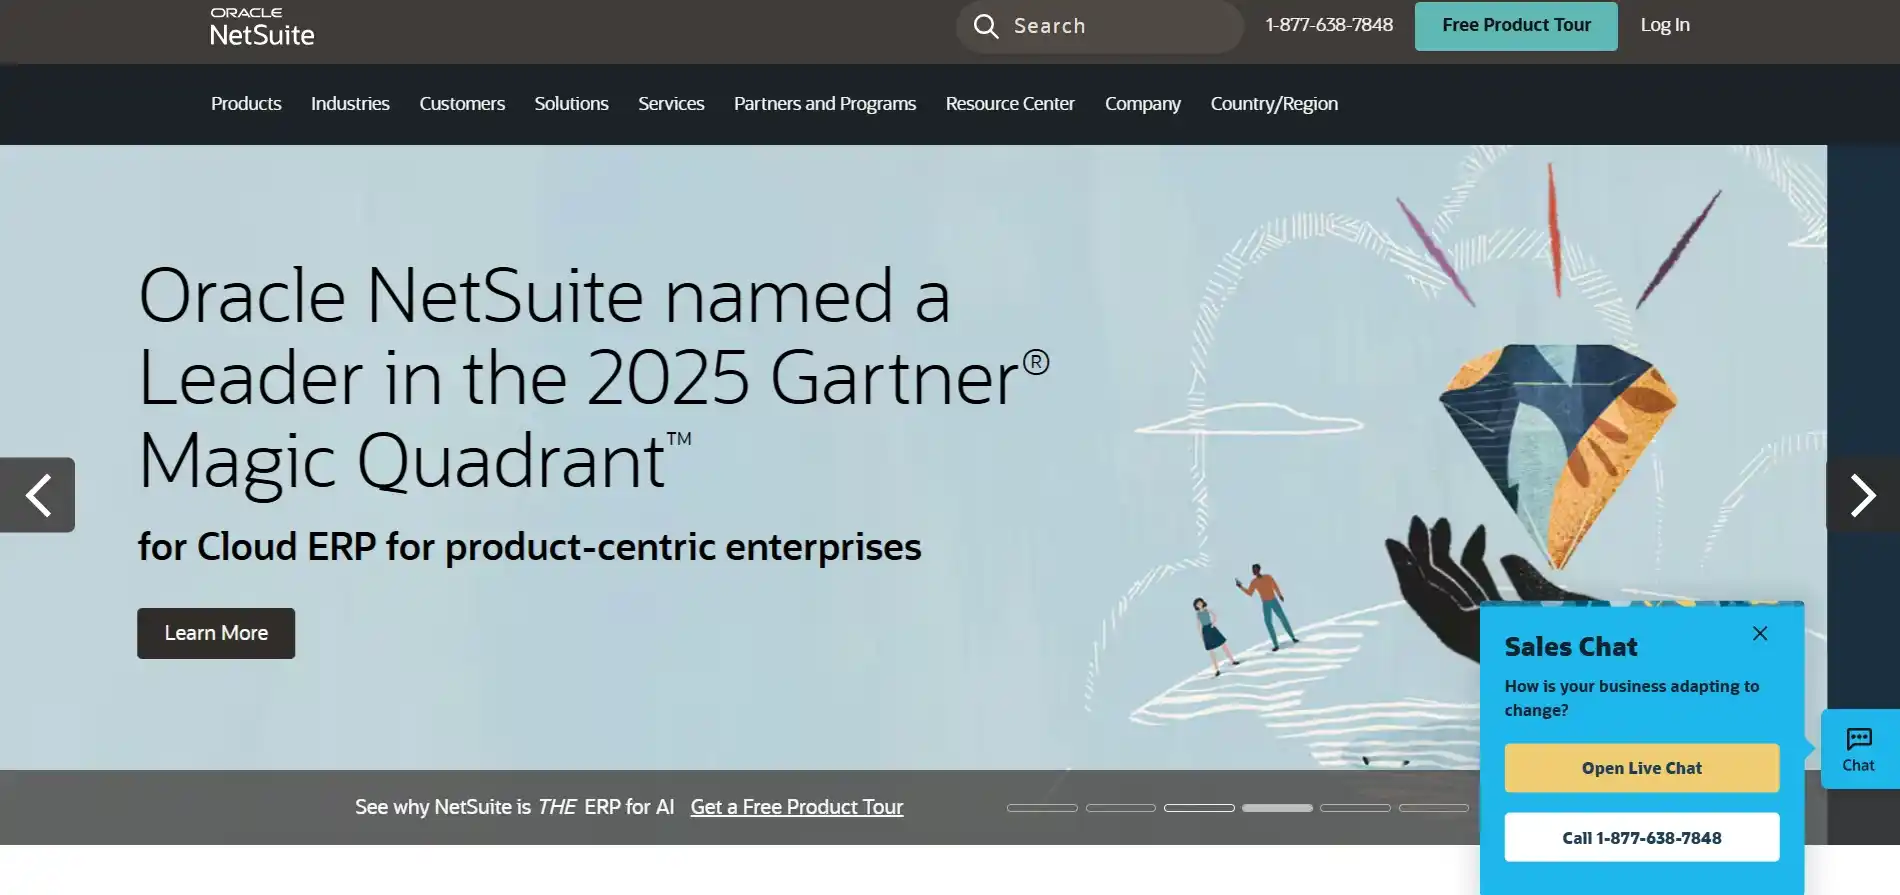
Task: Click the Free Product Tour button
Action: [1516, 25]
